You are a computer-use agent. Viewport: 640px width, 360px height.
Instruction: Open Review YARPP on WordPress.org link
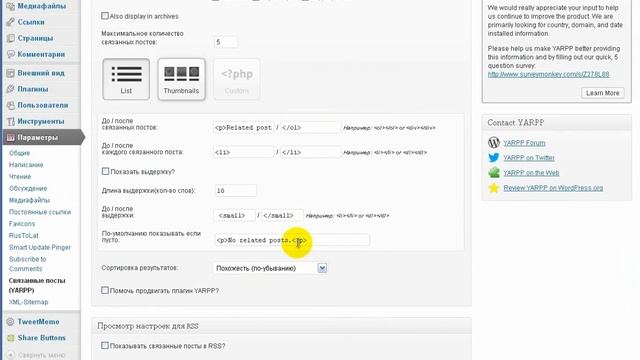(553, 188)
